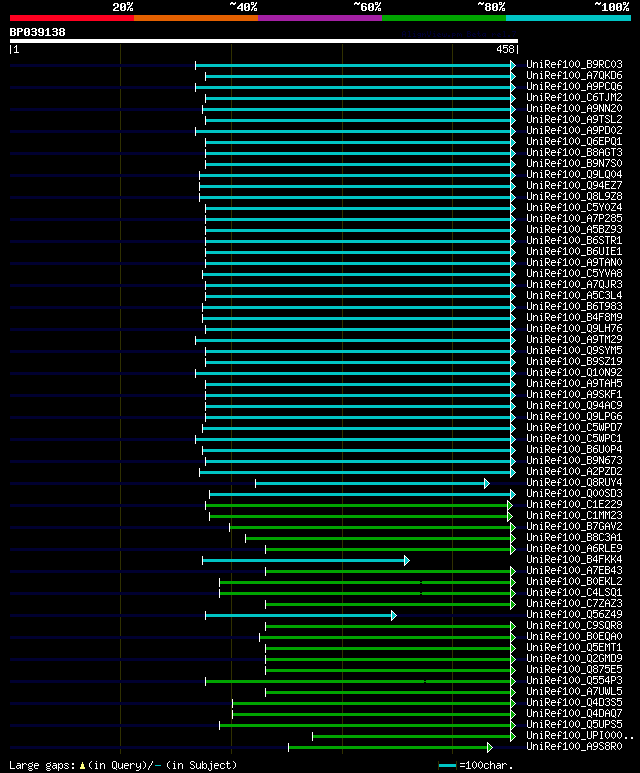Select the UniRef100_A7P285 label
This screenshot has height=773, width=640.
point(574,218)
